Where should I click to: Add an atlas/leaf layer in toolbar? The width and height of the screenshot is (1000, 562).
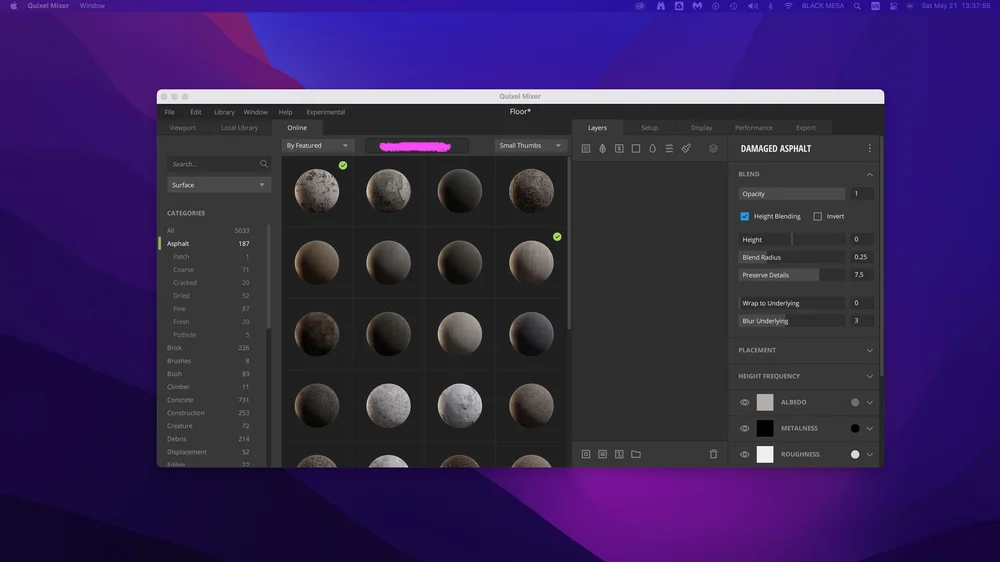coord(602,149)
